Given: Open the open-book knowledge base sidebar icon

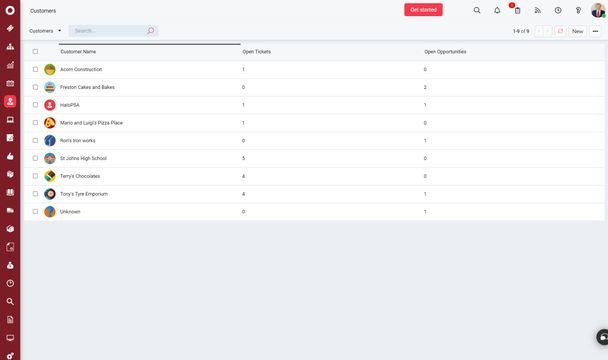Looking at the screenshot, I should 10,192.
